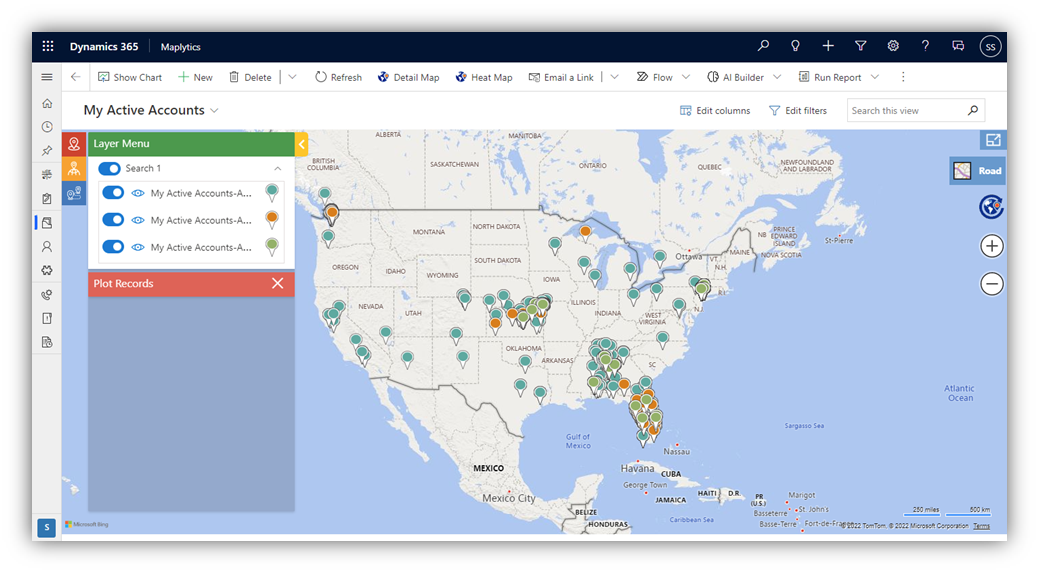Viewport: 1039px width, 573px height.
Task: Click New in command bar
Action: [x=195, y=77]
